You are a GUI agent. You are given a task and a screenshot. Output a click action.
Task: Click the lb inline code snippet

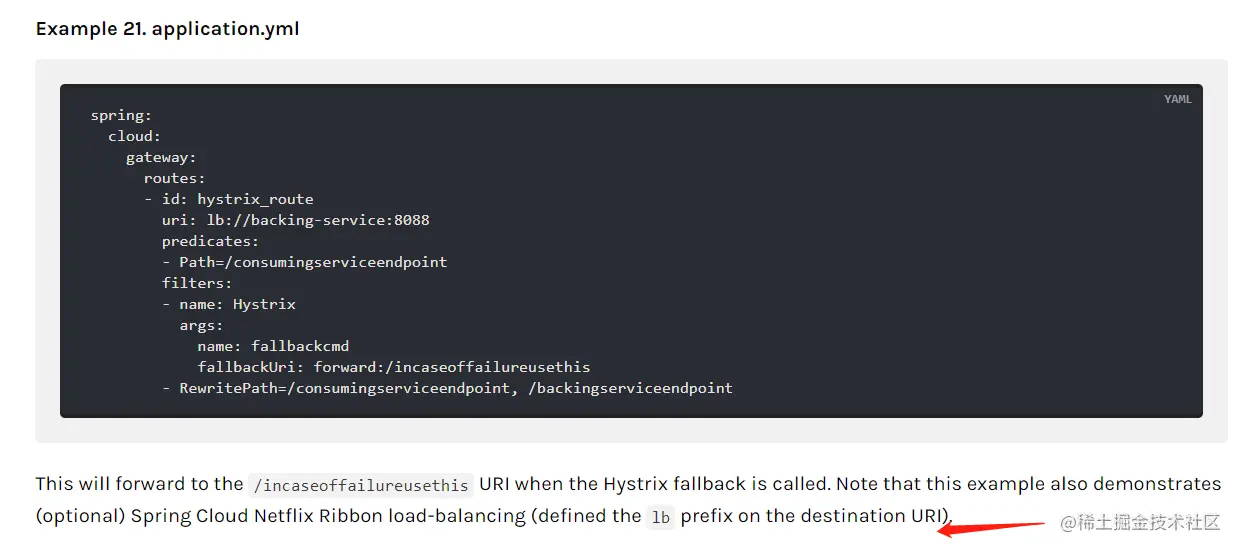click(x=660, y=517)
